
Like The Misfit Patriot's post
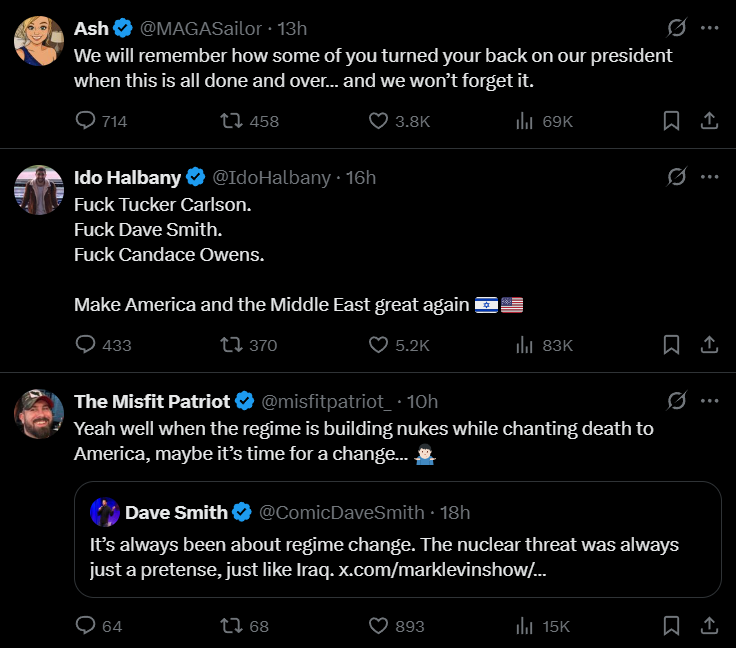378,626
